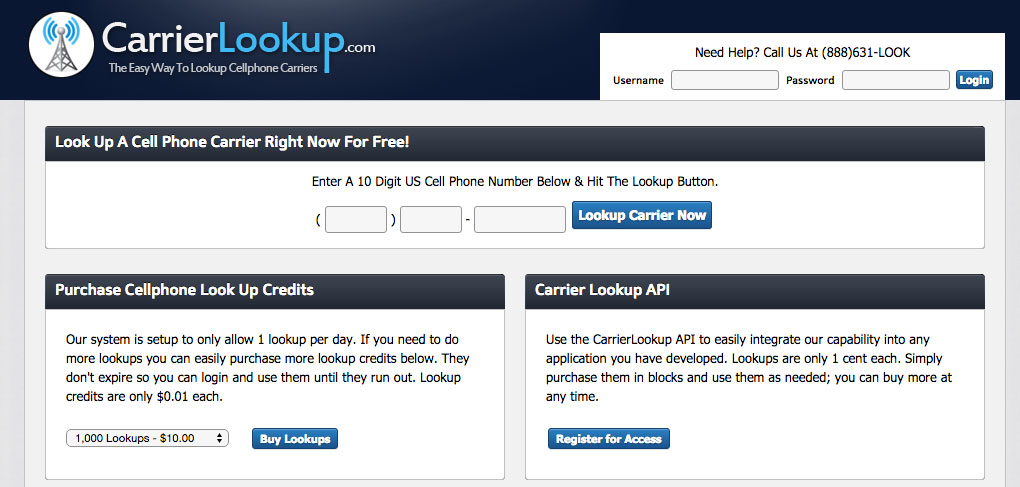
Task: Click the 'Username' label
Action: click(x=638, y=81)
